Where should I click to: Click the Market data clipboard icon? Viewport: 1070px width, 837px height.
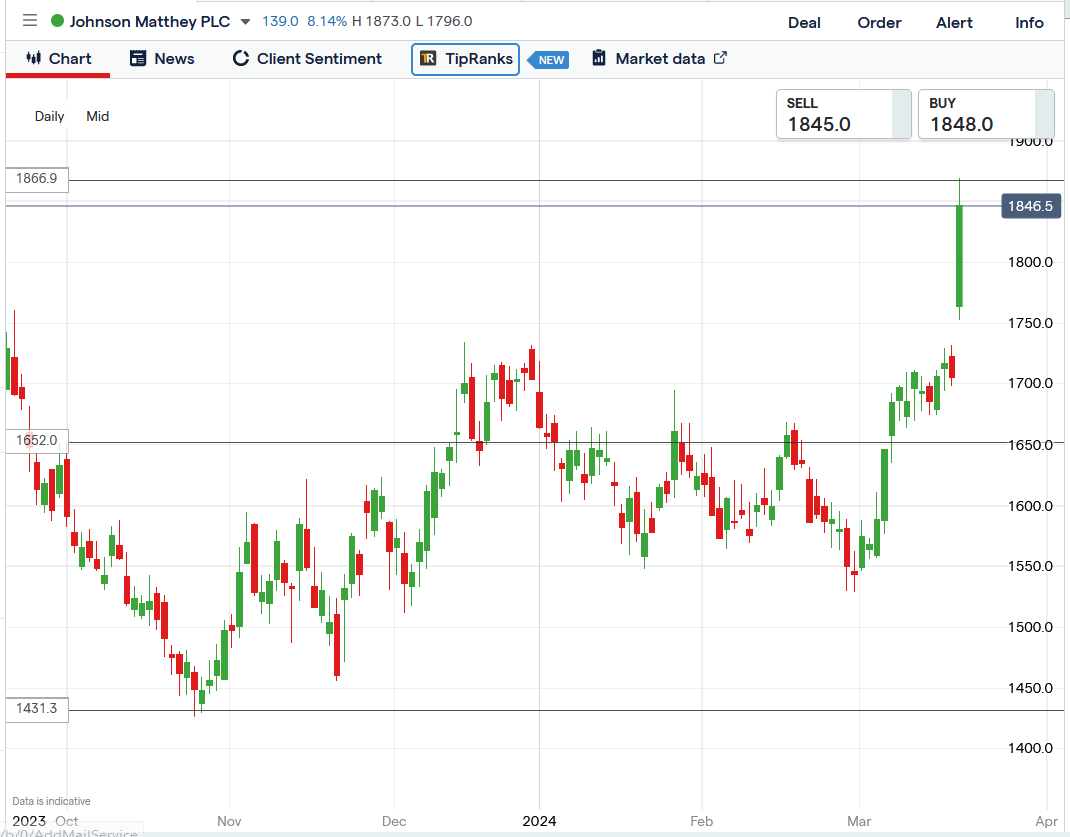pyautogui.click(x=598, y=58)
